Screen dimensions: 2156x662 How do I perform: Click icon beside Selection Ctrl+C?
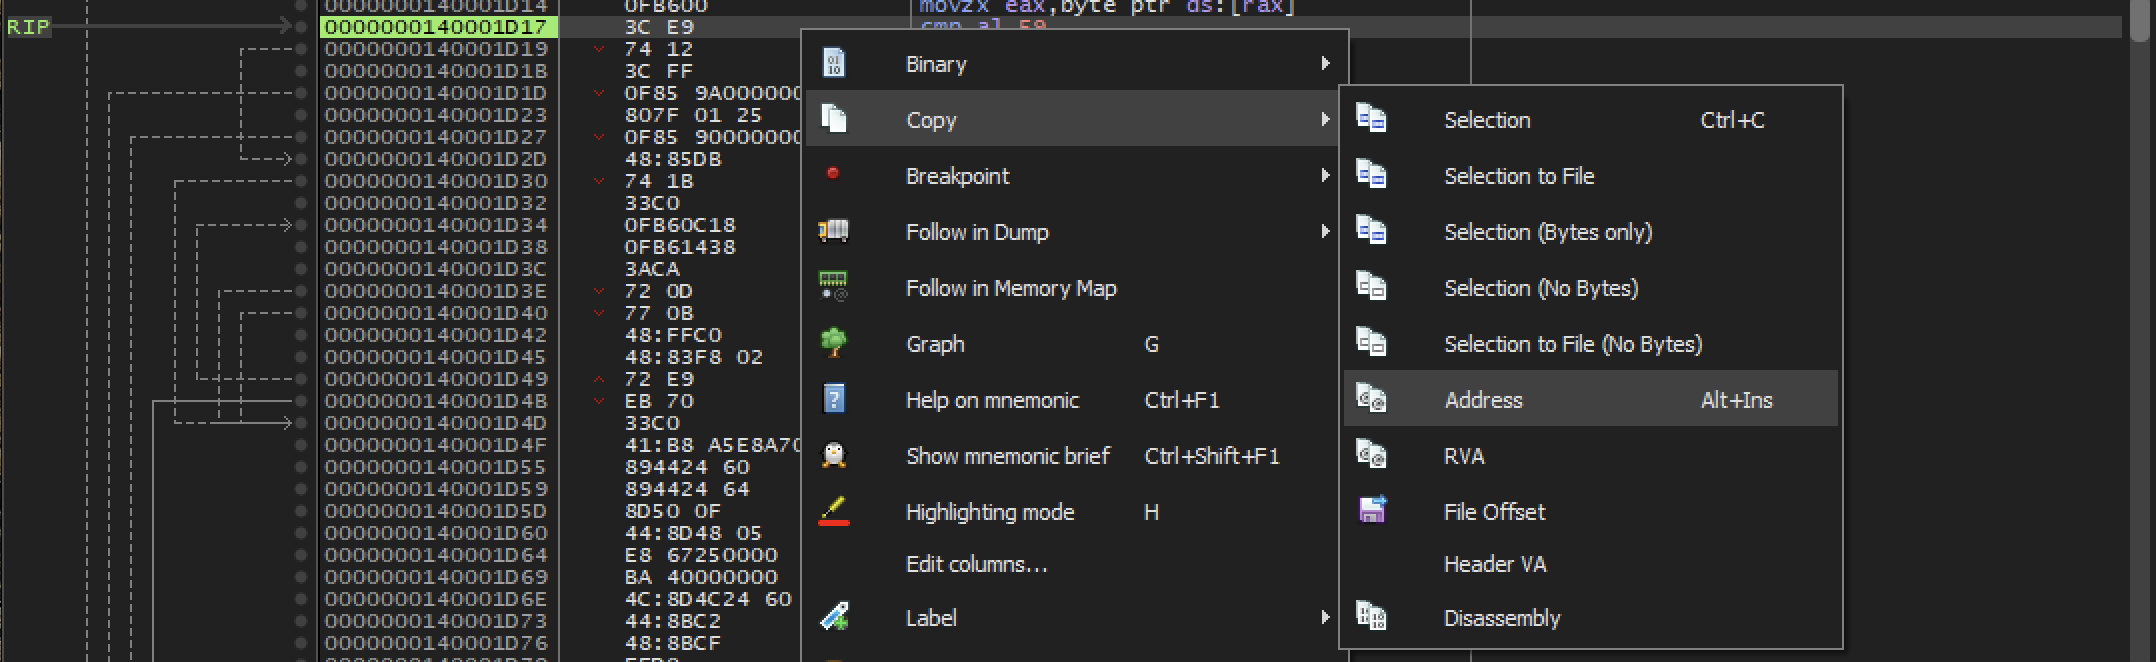1371,119
